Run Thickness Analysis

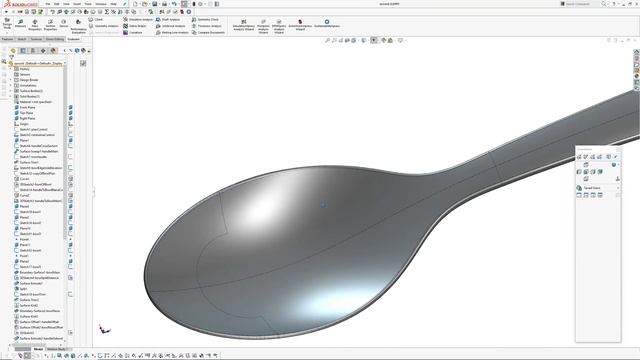(207, 26)
